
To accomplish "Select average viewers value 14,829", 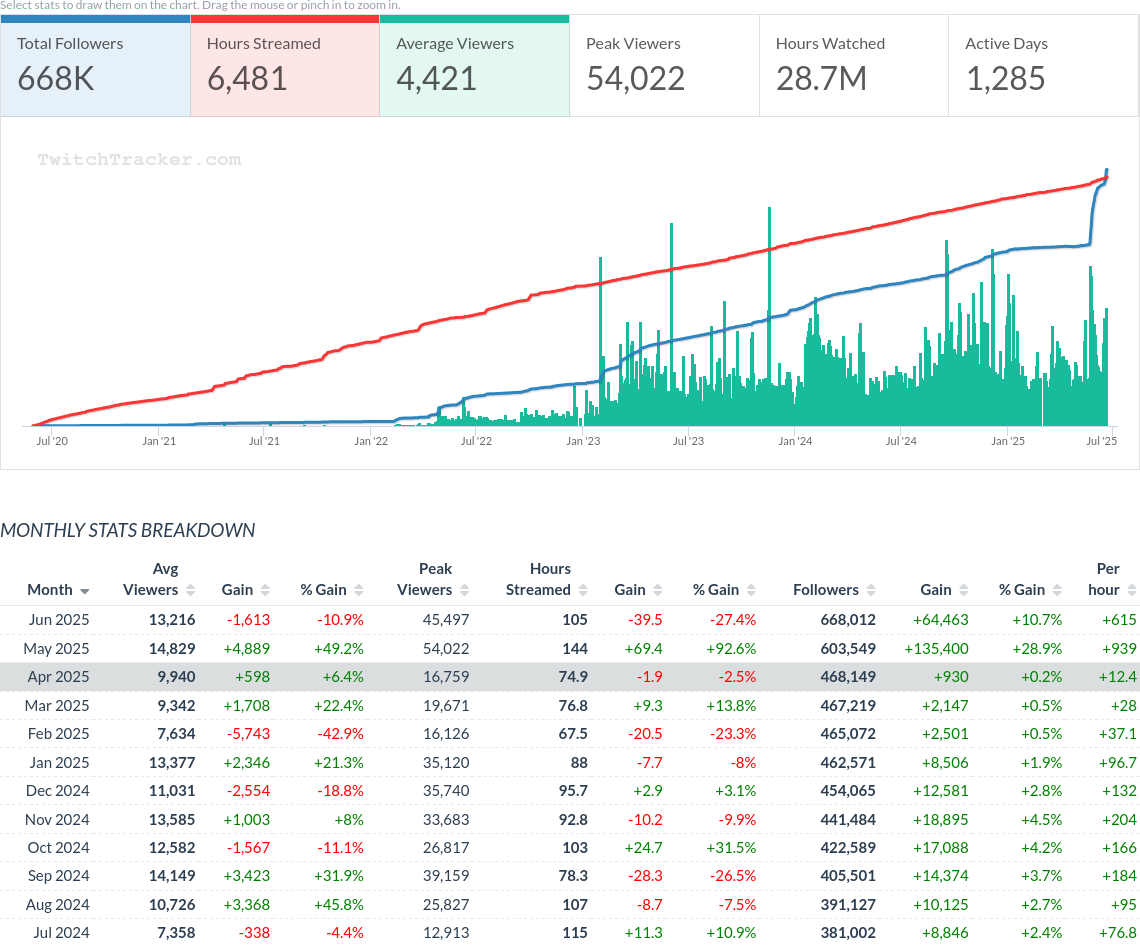I will pyautogui.click(x=172, y=648).
